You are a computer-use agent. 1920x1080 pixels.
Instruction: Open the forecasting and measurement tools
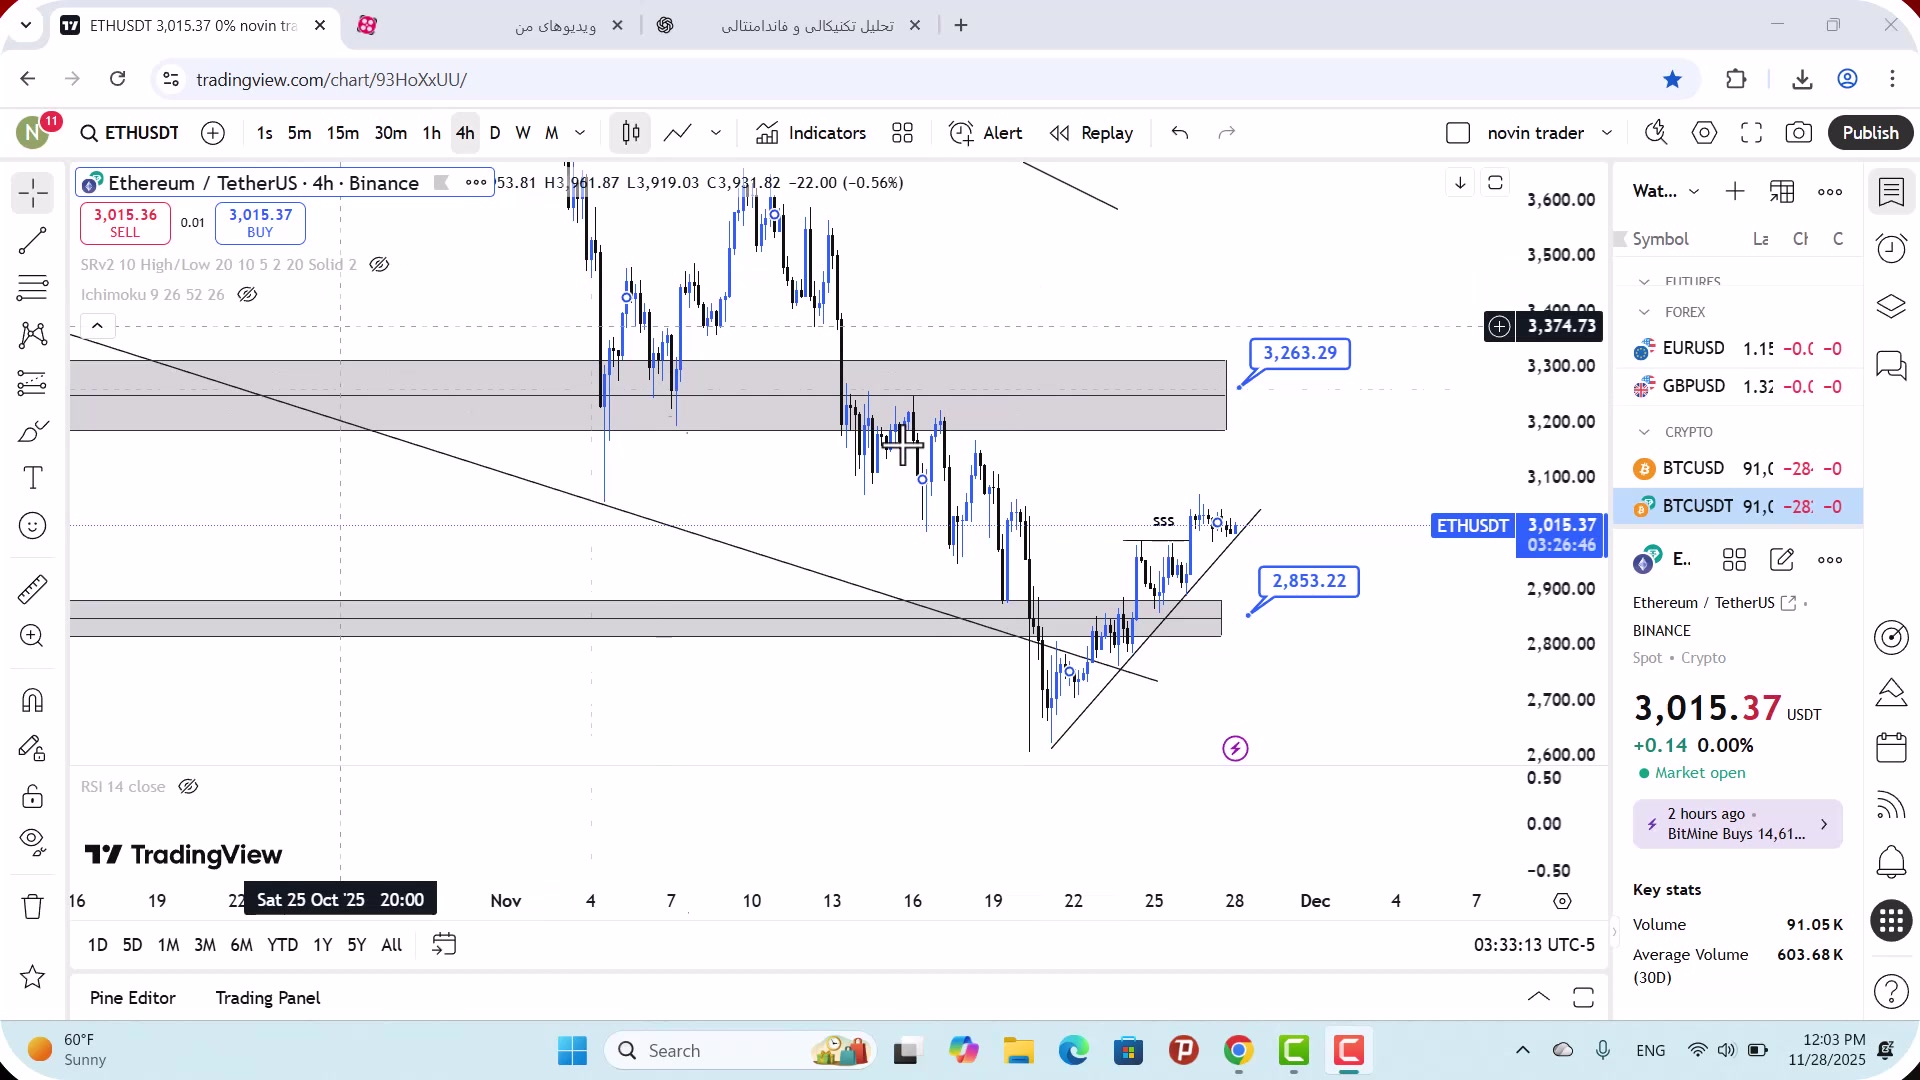click(x=33, y=383)
